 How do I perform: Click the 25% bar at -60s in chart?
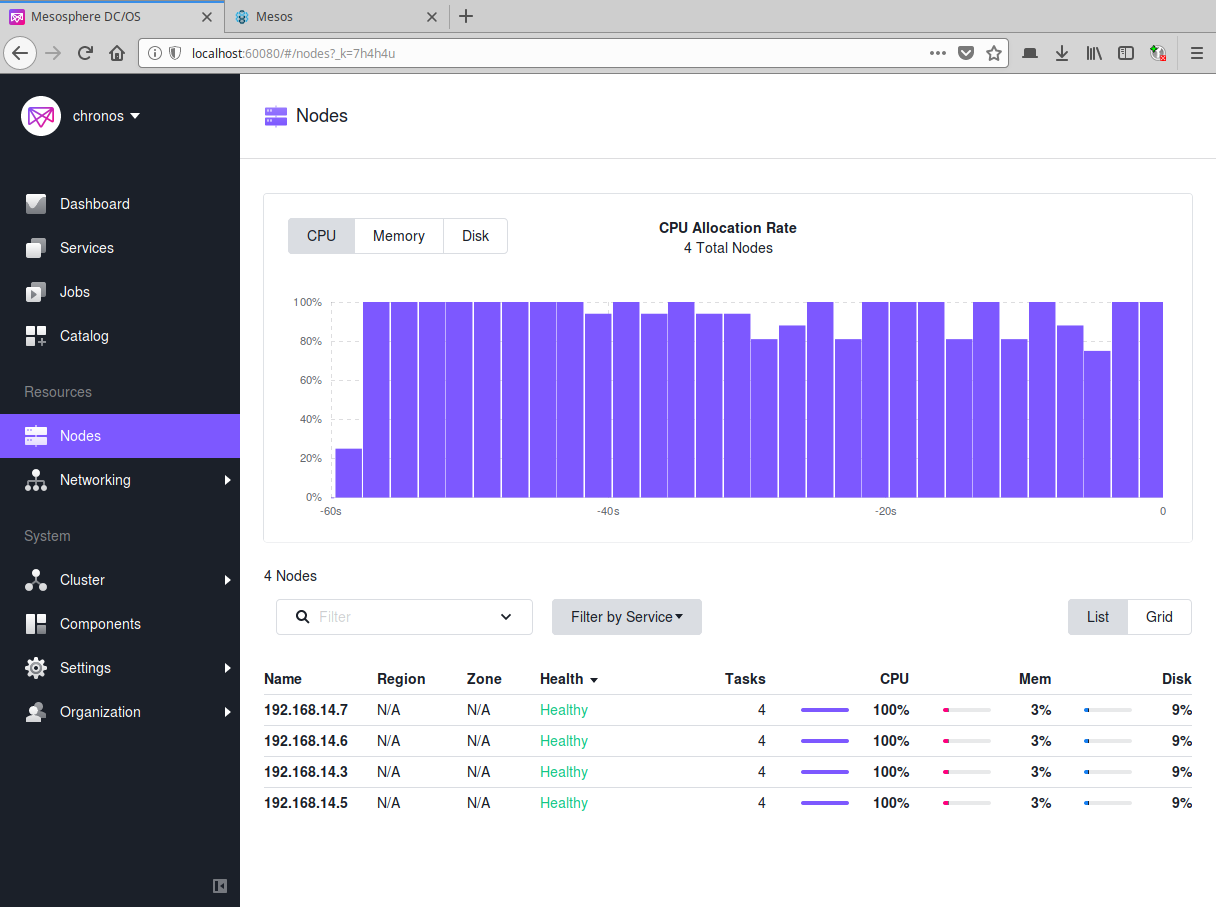(348, 473)
